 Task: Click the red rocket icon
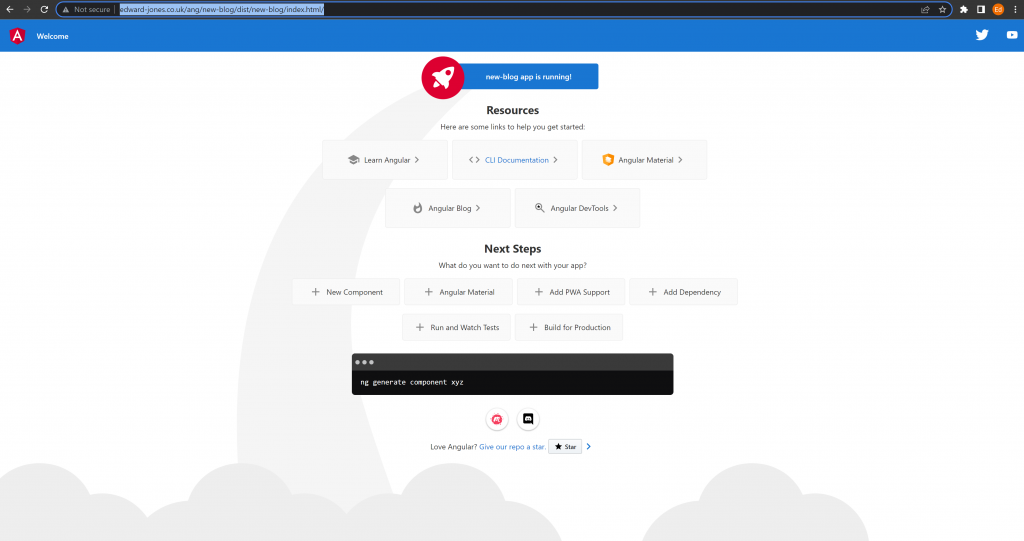coord(443,78)
